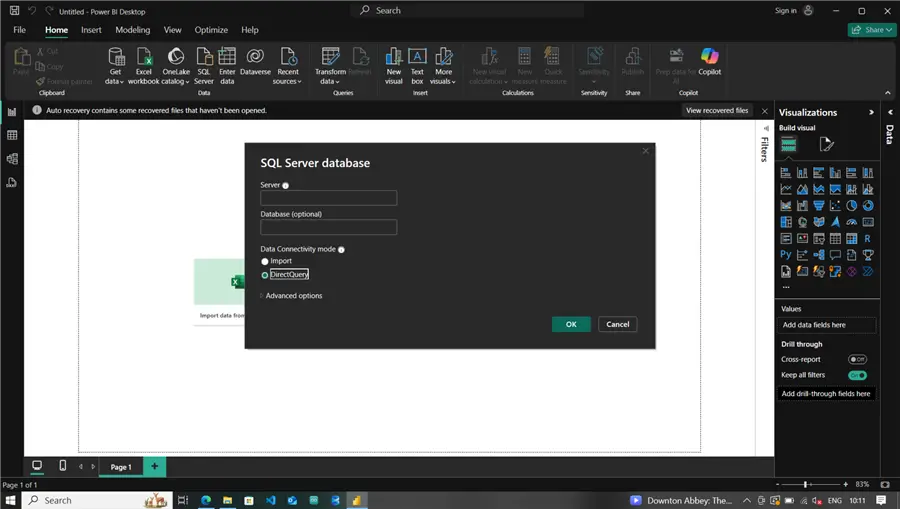Open the Get data dropdown
The width and height of the screenshot is (900, 509).
[x=115, y=65]
